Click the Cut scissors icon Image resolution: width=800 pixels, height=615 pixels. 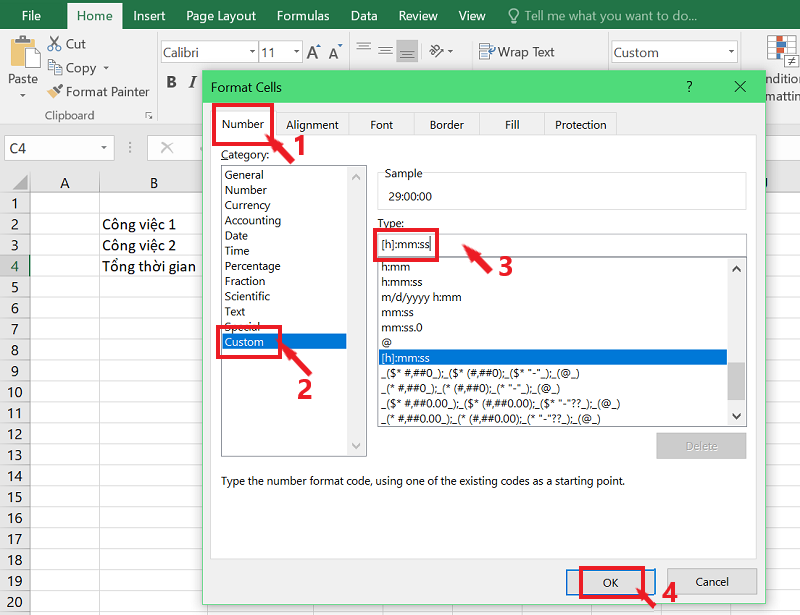(56, 43)
